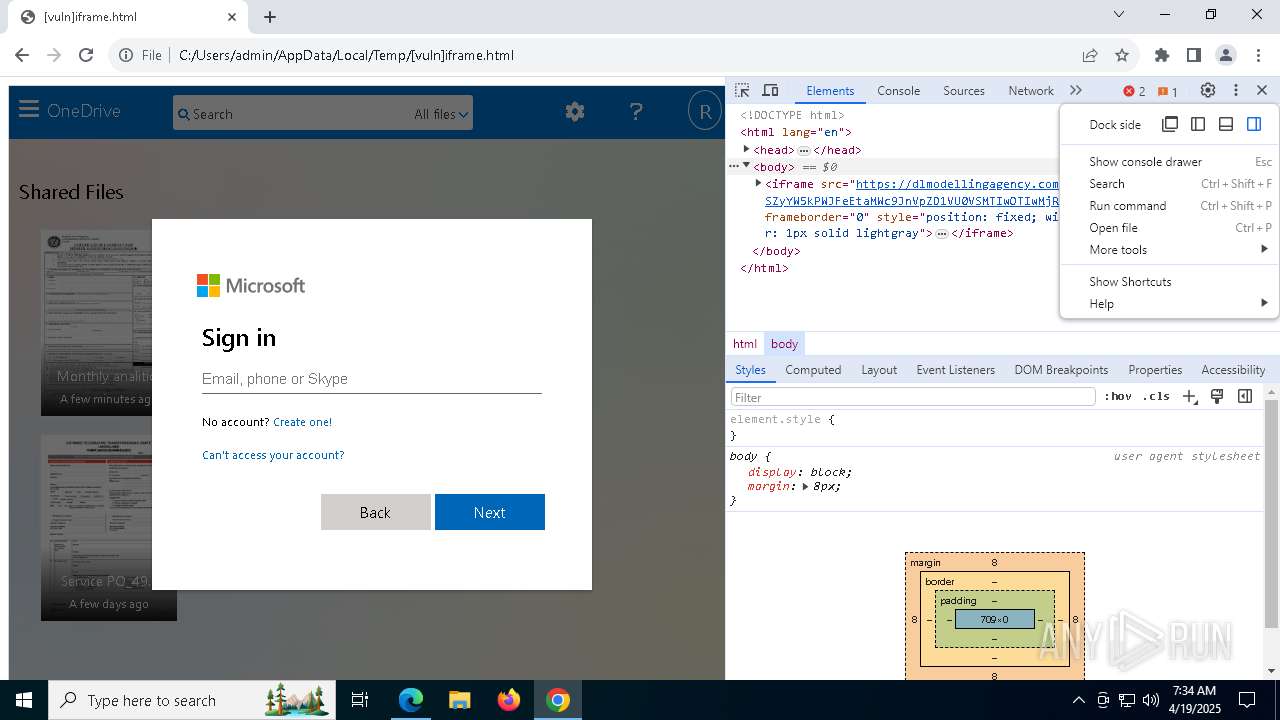Open the Service PO_49 file thumbnail
Screen dimensions: 1280x720
point(96,527)
